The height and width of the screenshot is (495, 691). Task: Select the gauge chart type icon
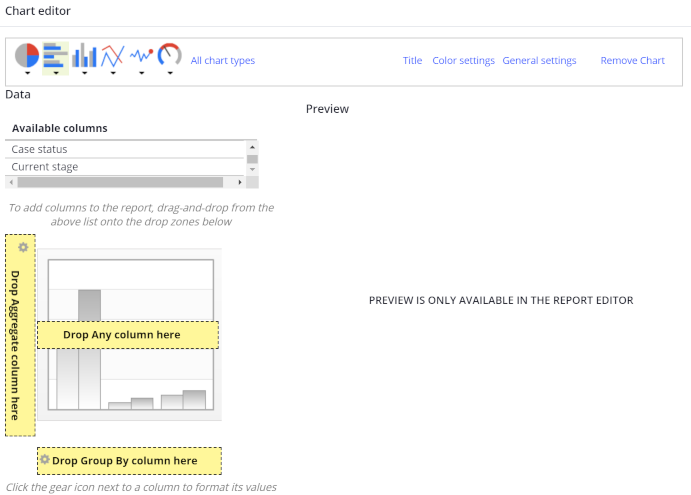[x=170, y=55]
